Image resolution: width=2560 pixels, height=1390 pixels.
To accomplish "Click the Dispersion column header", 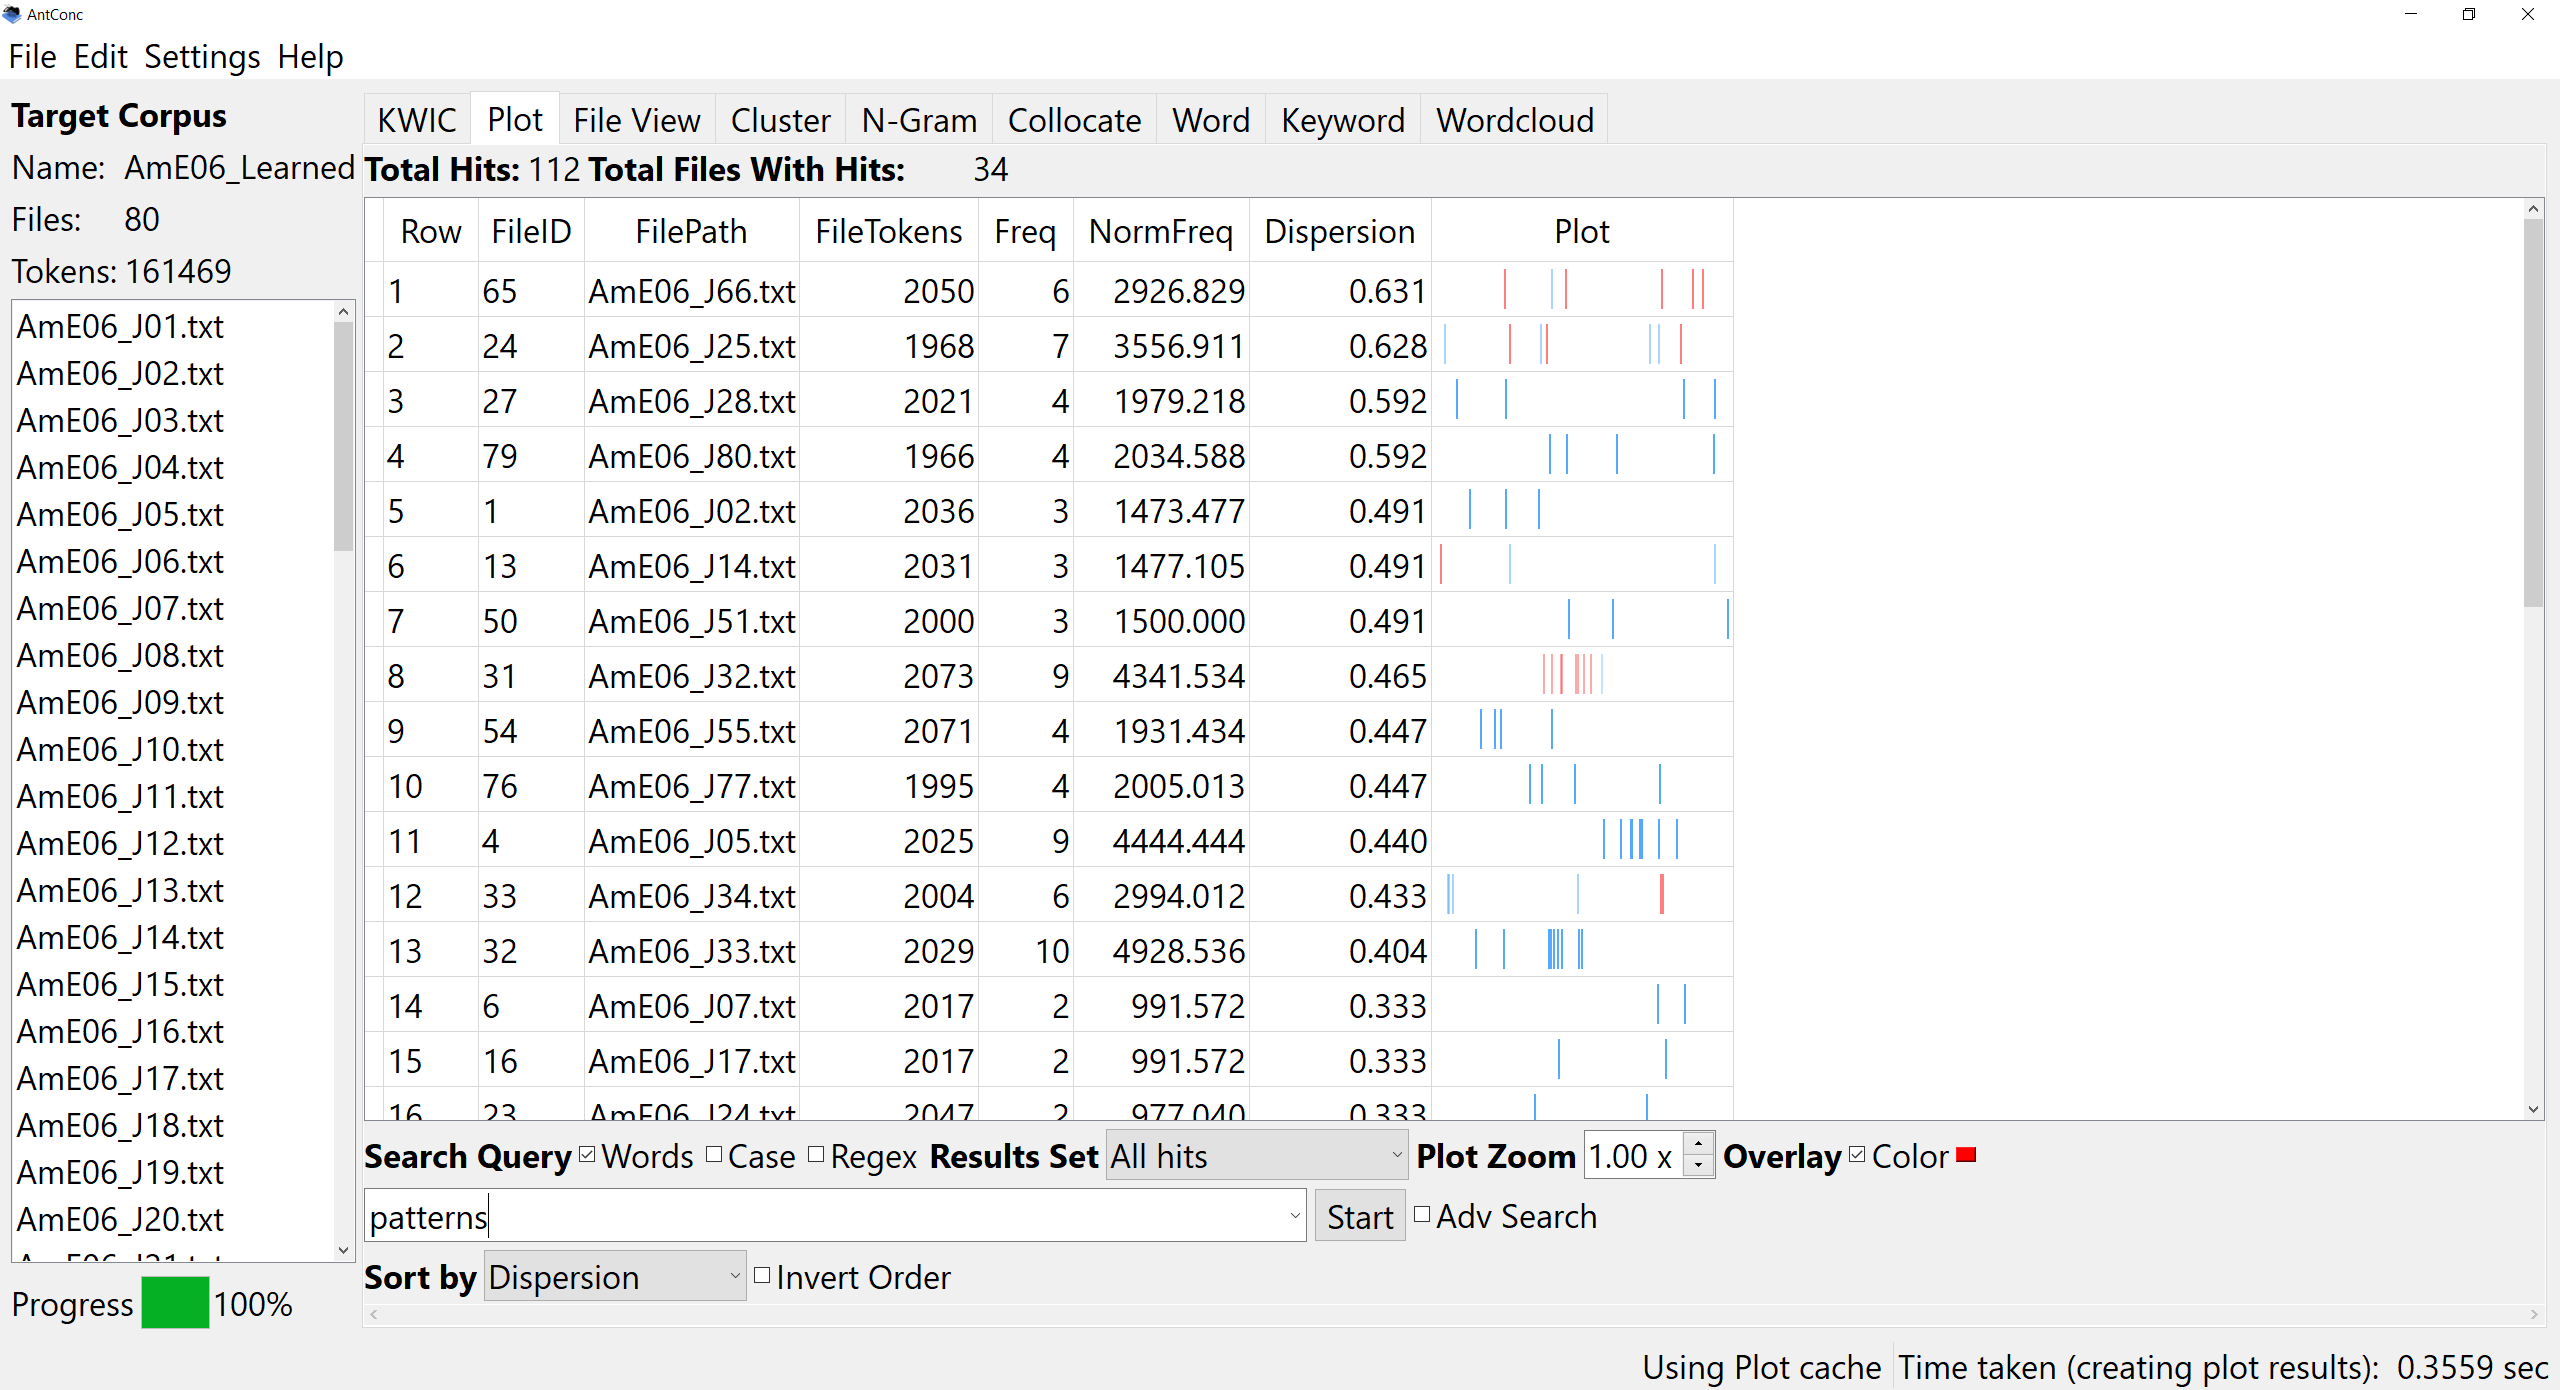I will click(1339, 232).
